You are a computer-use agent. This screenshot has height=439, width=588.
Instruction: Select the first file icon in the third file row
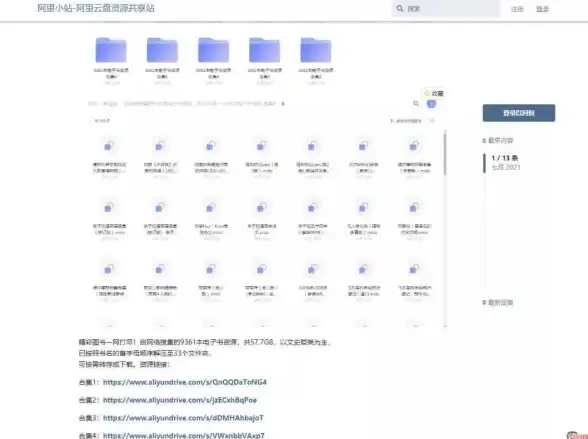[109, 269]
